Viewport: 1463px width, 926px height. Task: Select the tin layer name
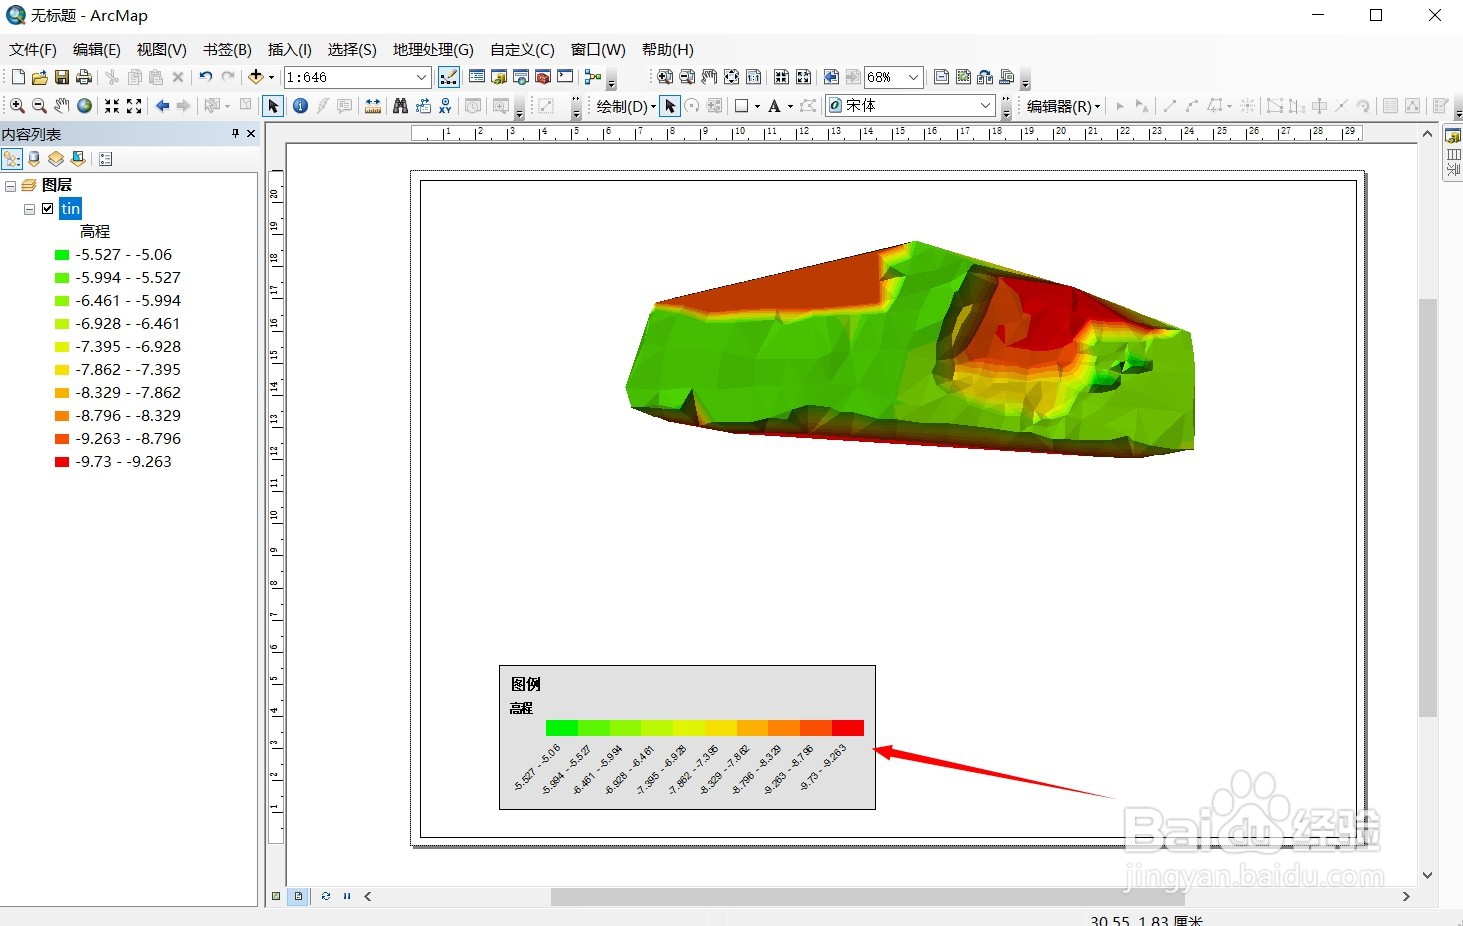70,208
